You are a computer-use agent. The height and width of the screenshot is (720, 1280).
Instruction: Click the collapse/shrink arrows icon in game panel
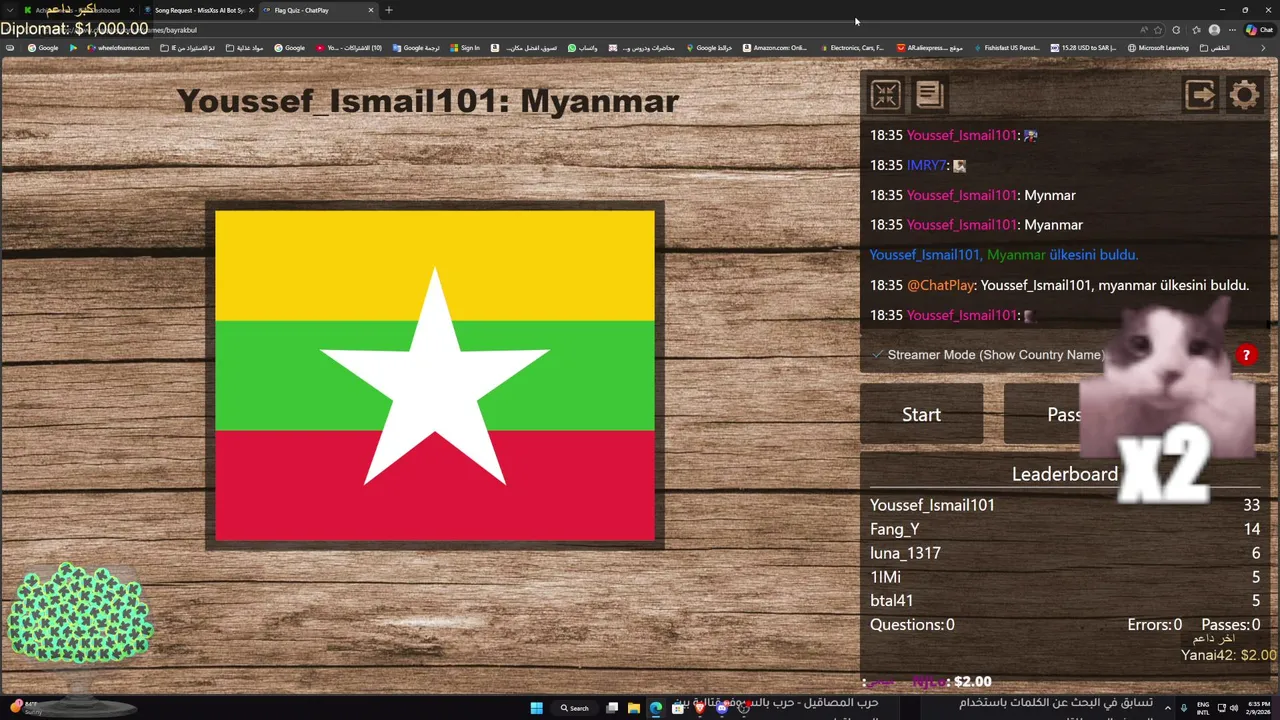pos(886,95)
